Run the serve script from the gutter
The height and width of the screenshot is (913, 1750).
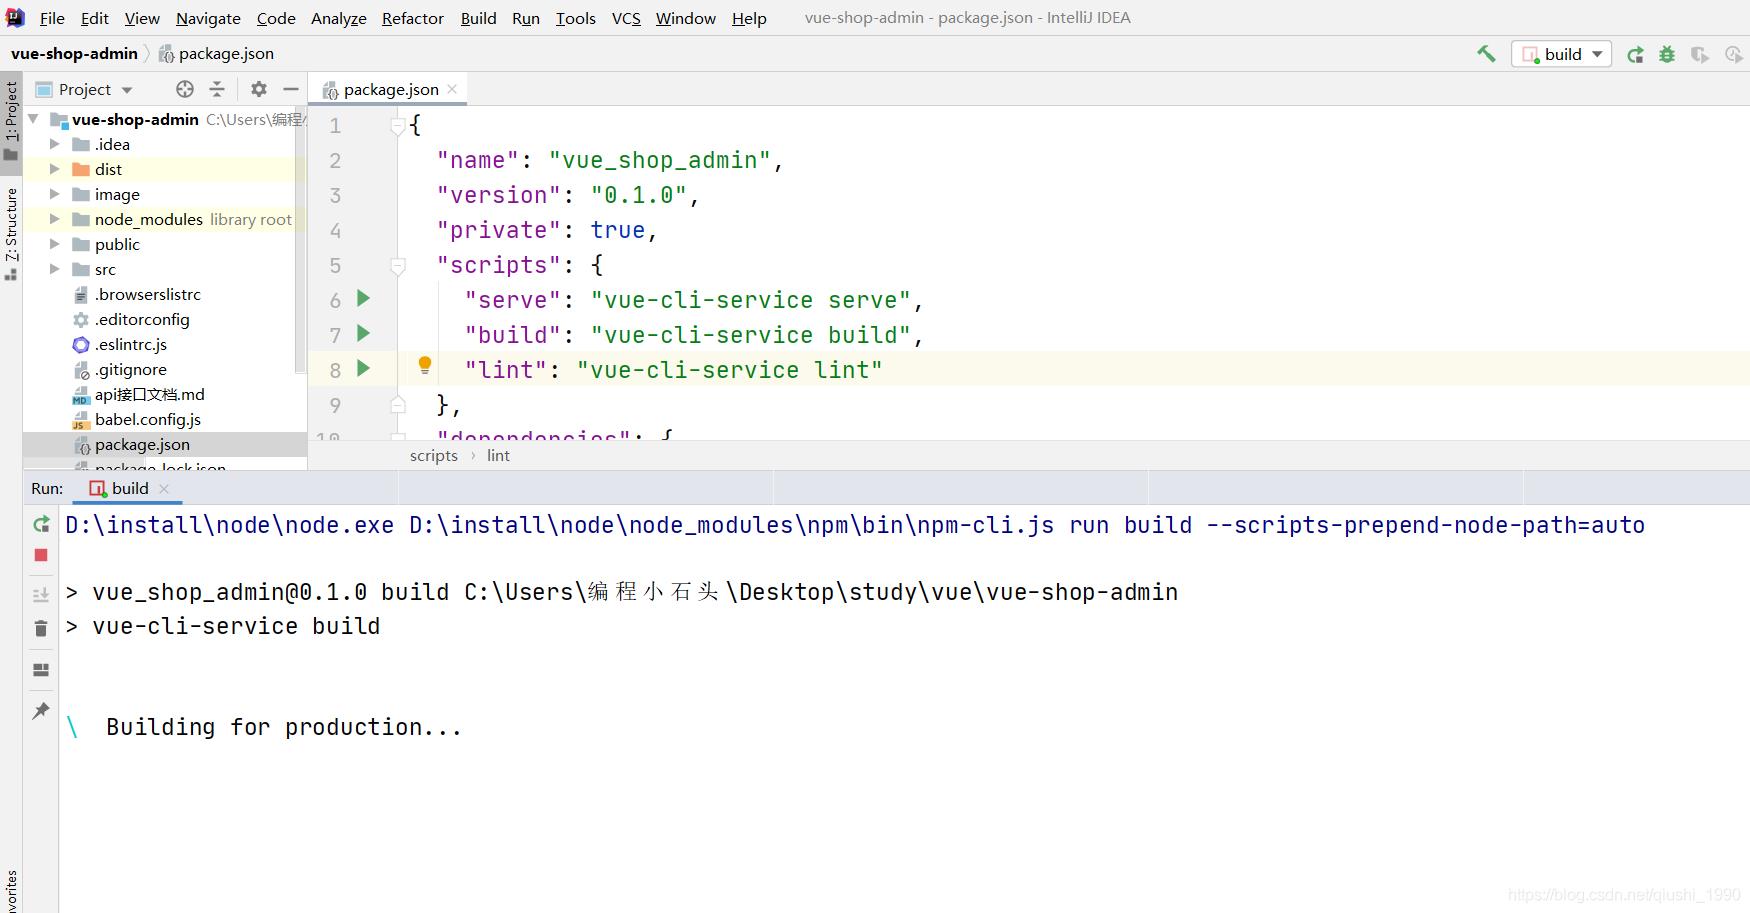(x=364, y=298)
